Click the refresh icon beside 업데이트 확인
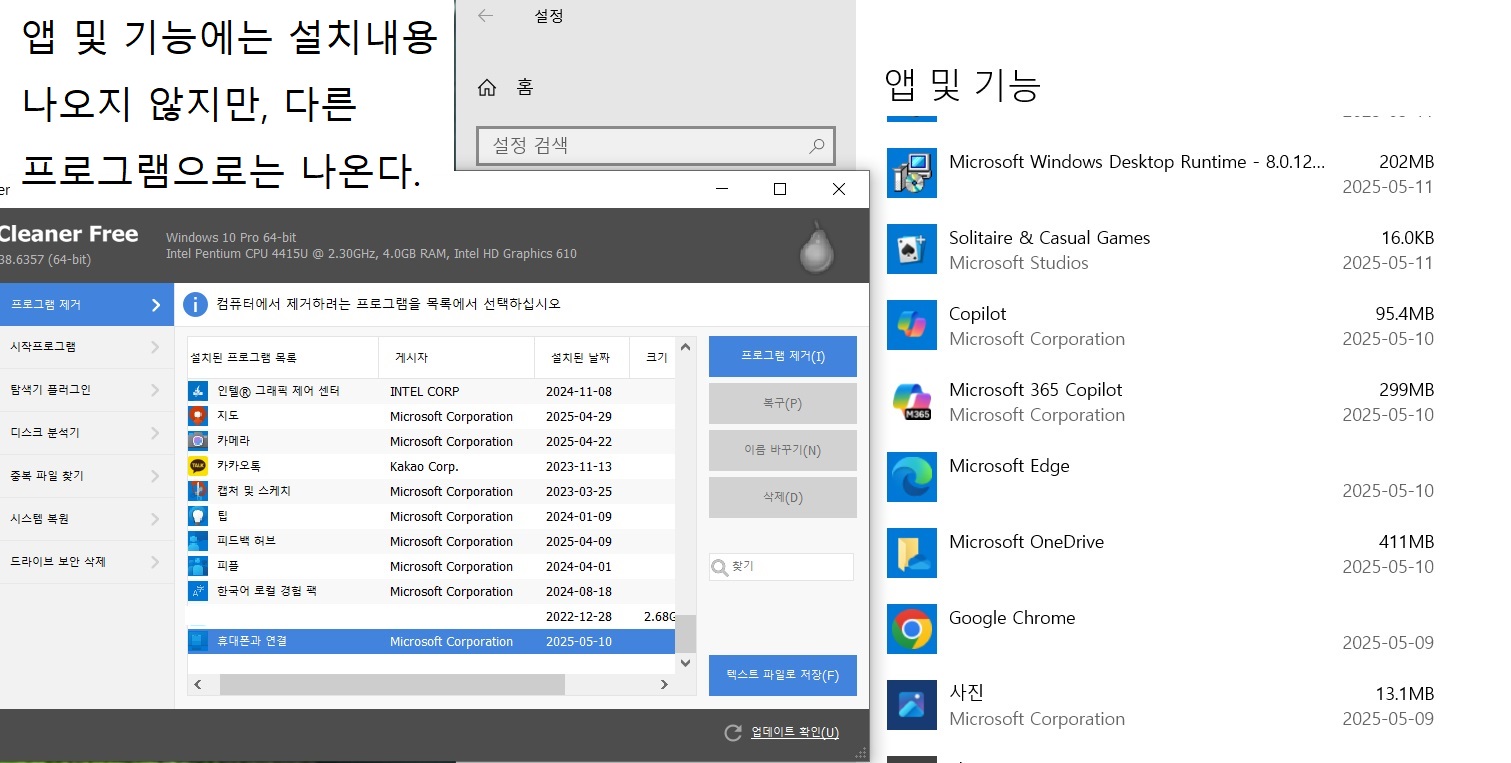The height and width of the screenshot is (763, 1511). (733, 733)
